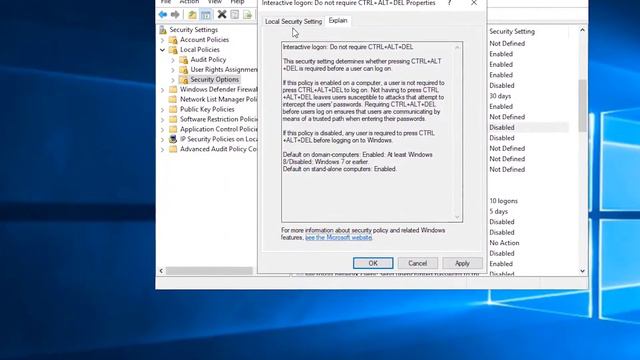Viewport: 640px width, 360px height.
Task: Click the Up one level folder icon
Action: (192, 15)
